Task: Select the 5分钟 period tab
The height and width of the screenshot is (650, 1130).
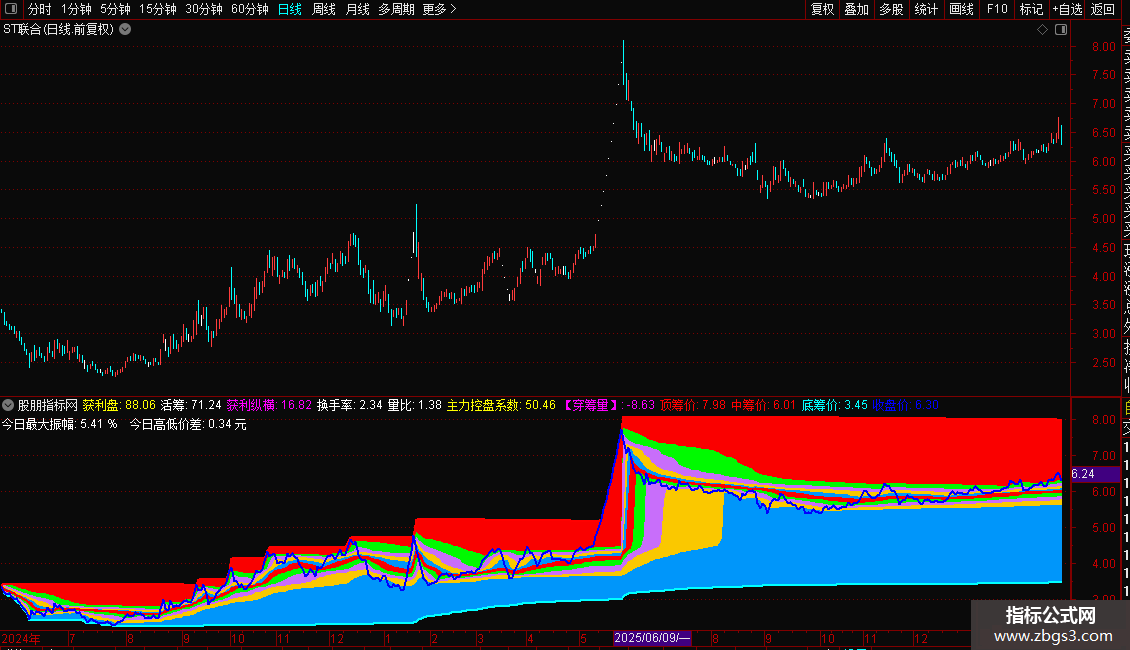Action: [115, 9]
